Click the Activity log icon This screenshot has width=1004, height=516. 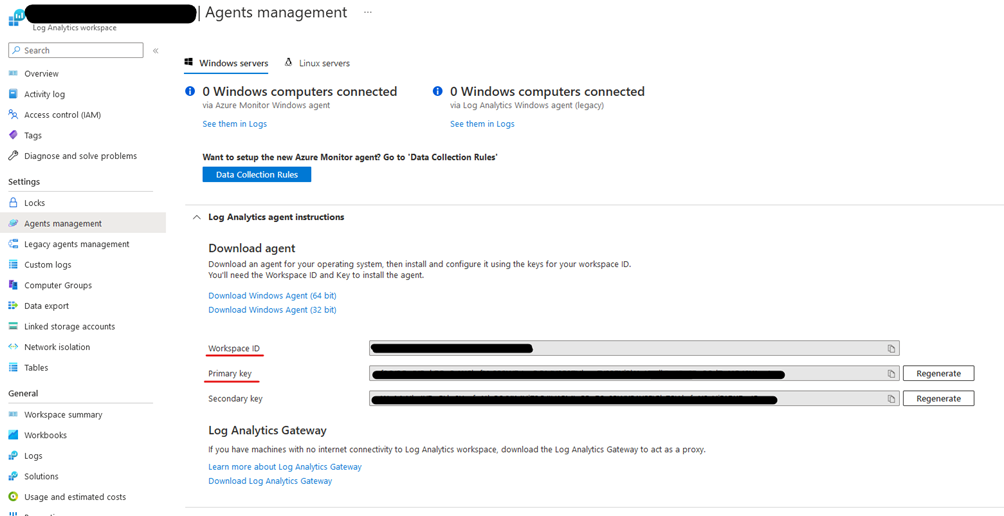tap(13, 94)
